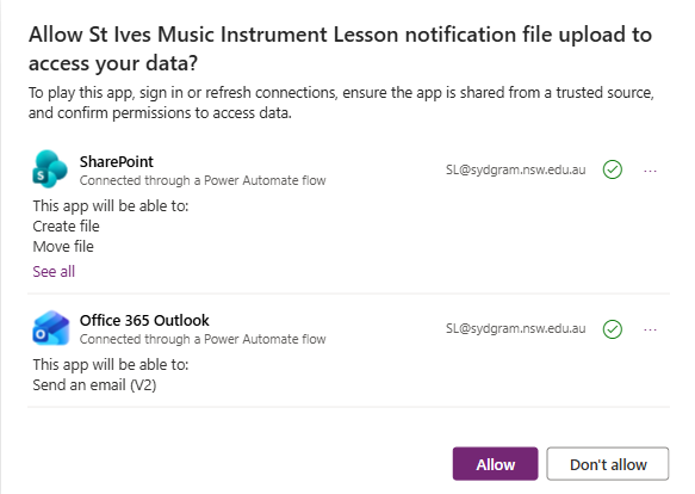Click the trusted source description paragraph

(x=341, y=103)
